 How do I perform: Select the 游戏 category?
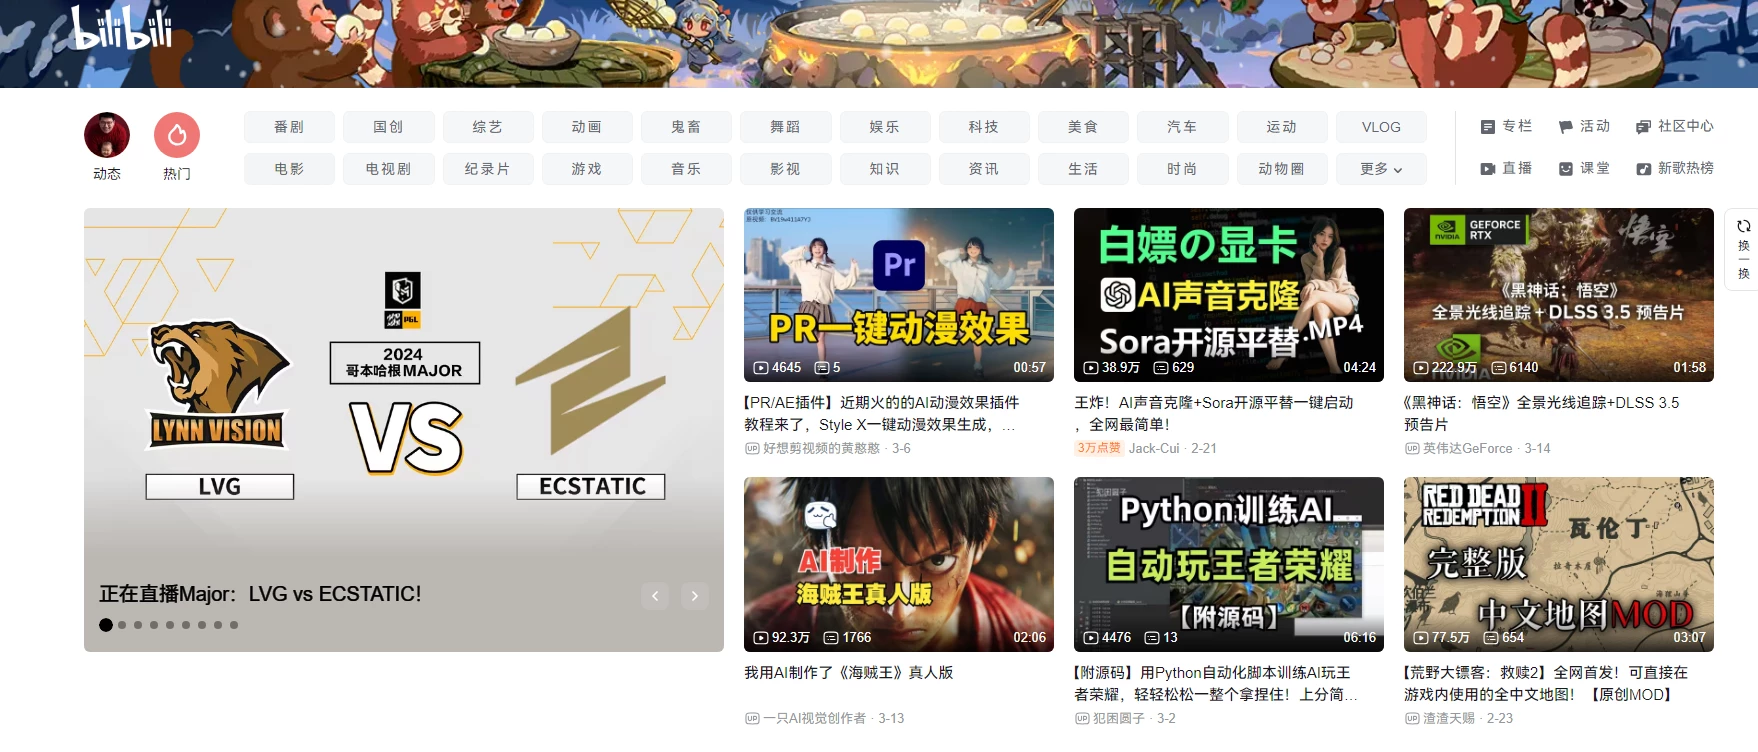pos(587,169)
